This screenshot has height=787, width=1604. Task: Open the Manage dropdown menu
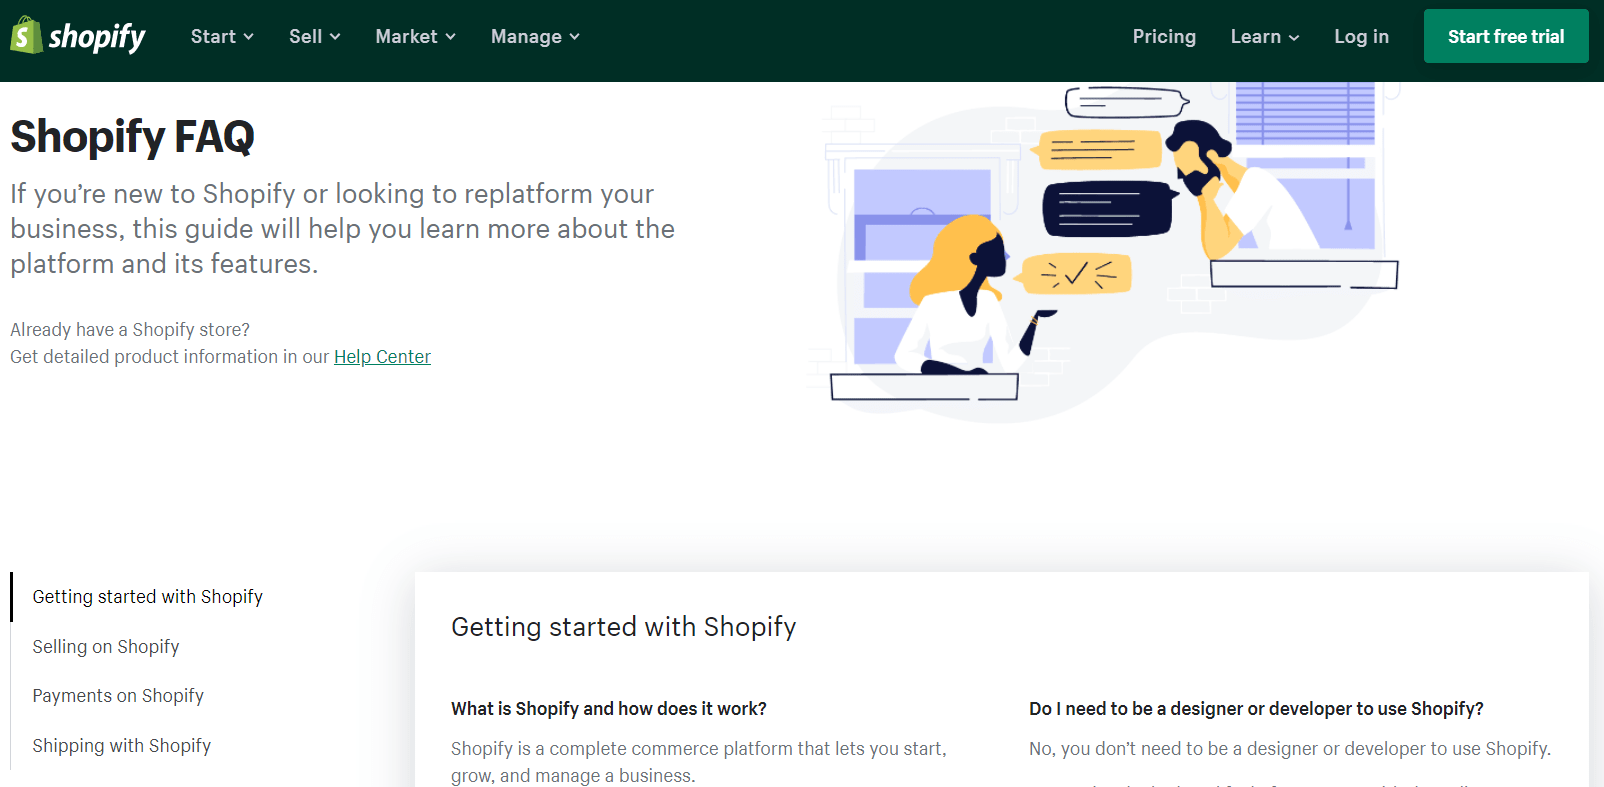point(535,37)
